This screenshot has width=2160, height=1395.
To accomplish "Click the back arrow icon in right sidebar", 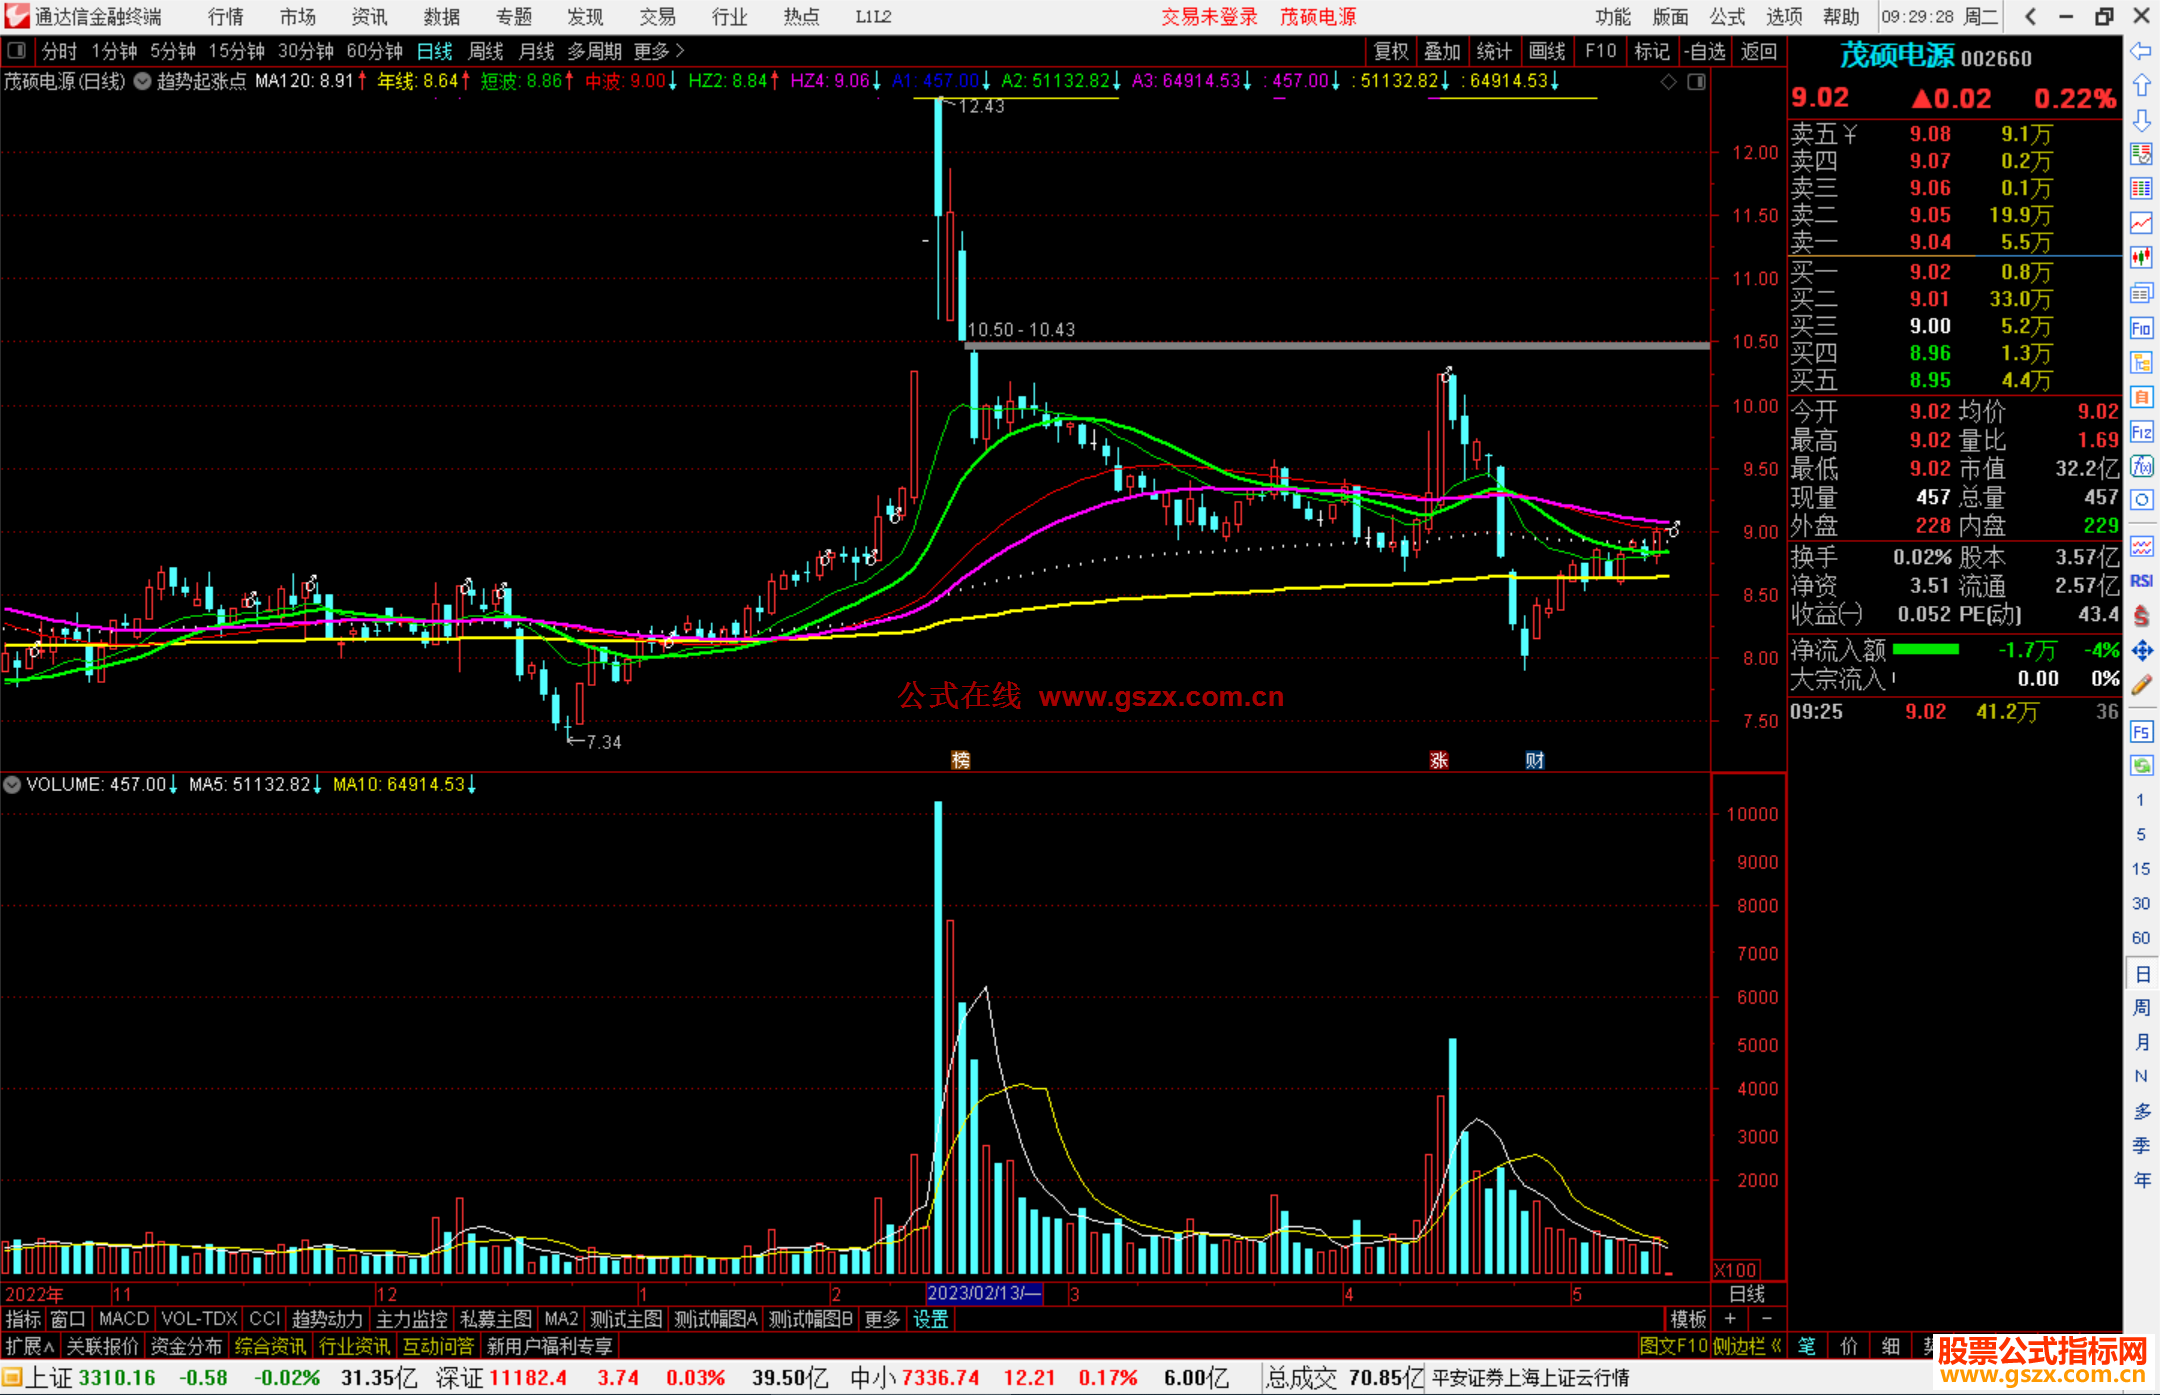I will (x=2141, y=51).
